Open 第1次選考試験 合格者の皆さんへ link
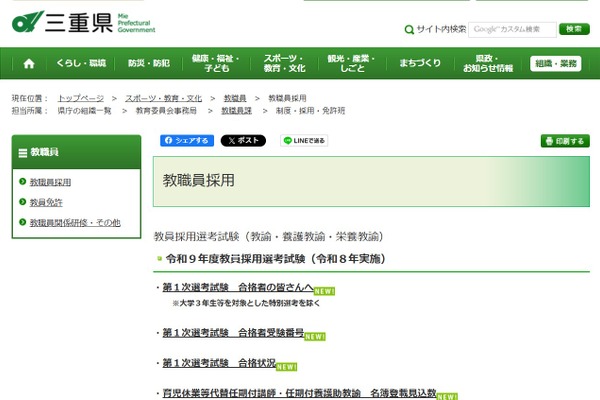The width and height of the screenshot is (600, 400). click(x=238, y=287)
